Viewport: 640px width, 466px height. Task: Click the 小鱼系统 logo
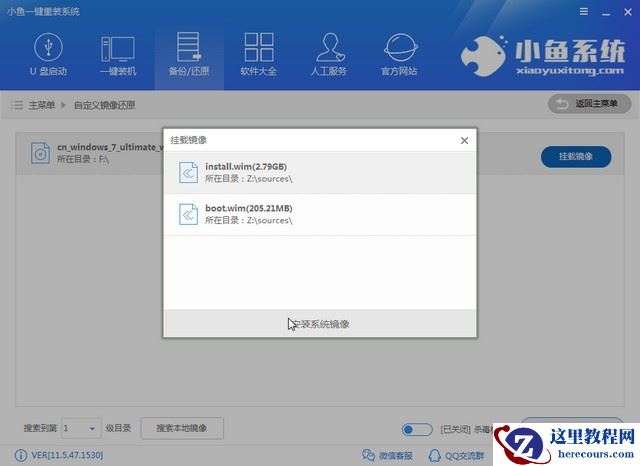pyautogui.click(x=543, y=56)
